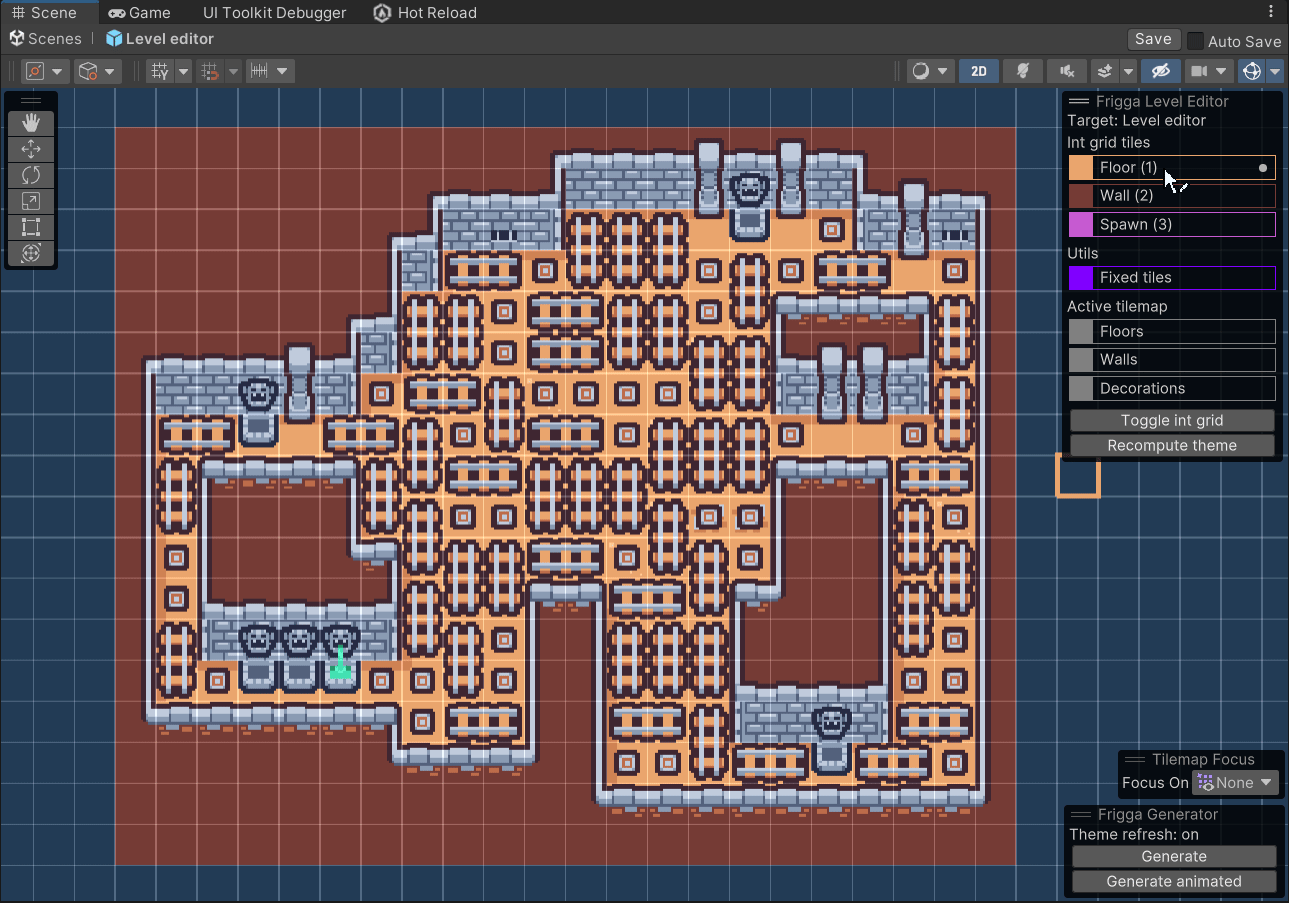Select the Rect transform tool
1289x903 pixels.
click(x=31, y=227)
